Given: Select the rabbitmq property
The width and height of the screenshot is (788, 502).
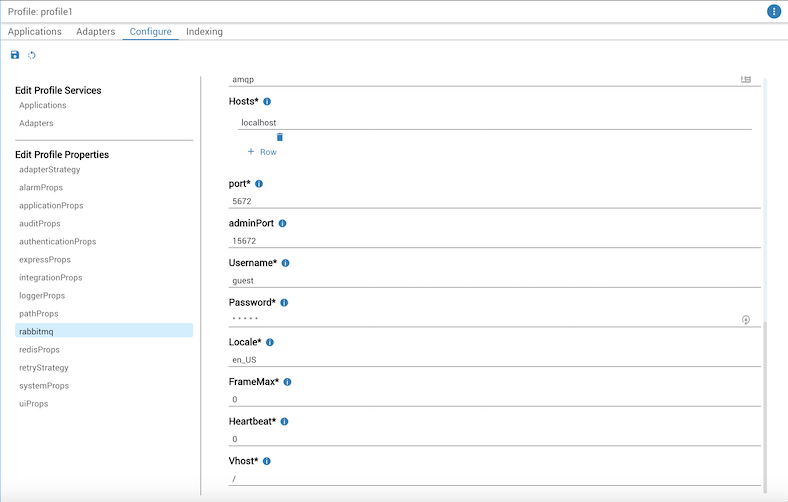Looking at the screenshot, I should pos(104,331).
